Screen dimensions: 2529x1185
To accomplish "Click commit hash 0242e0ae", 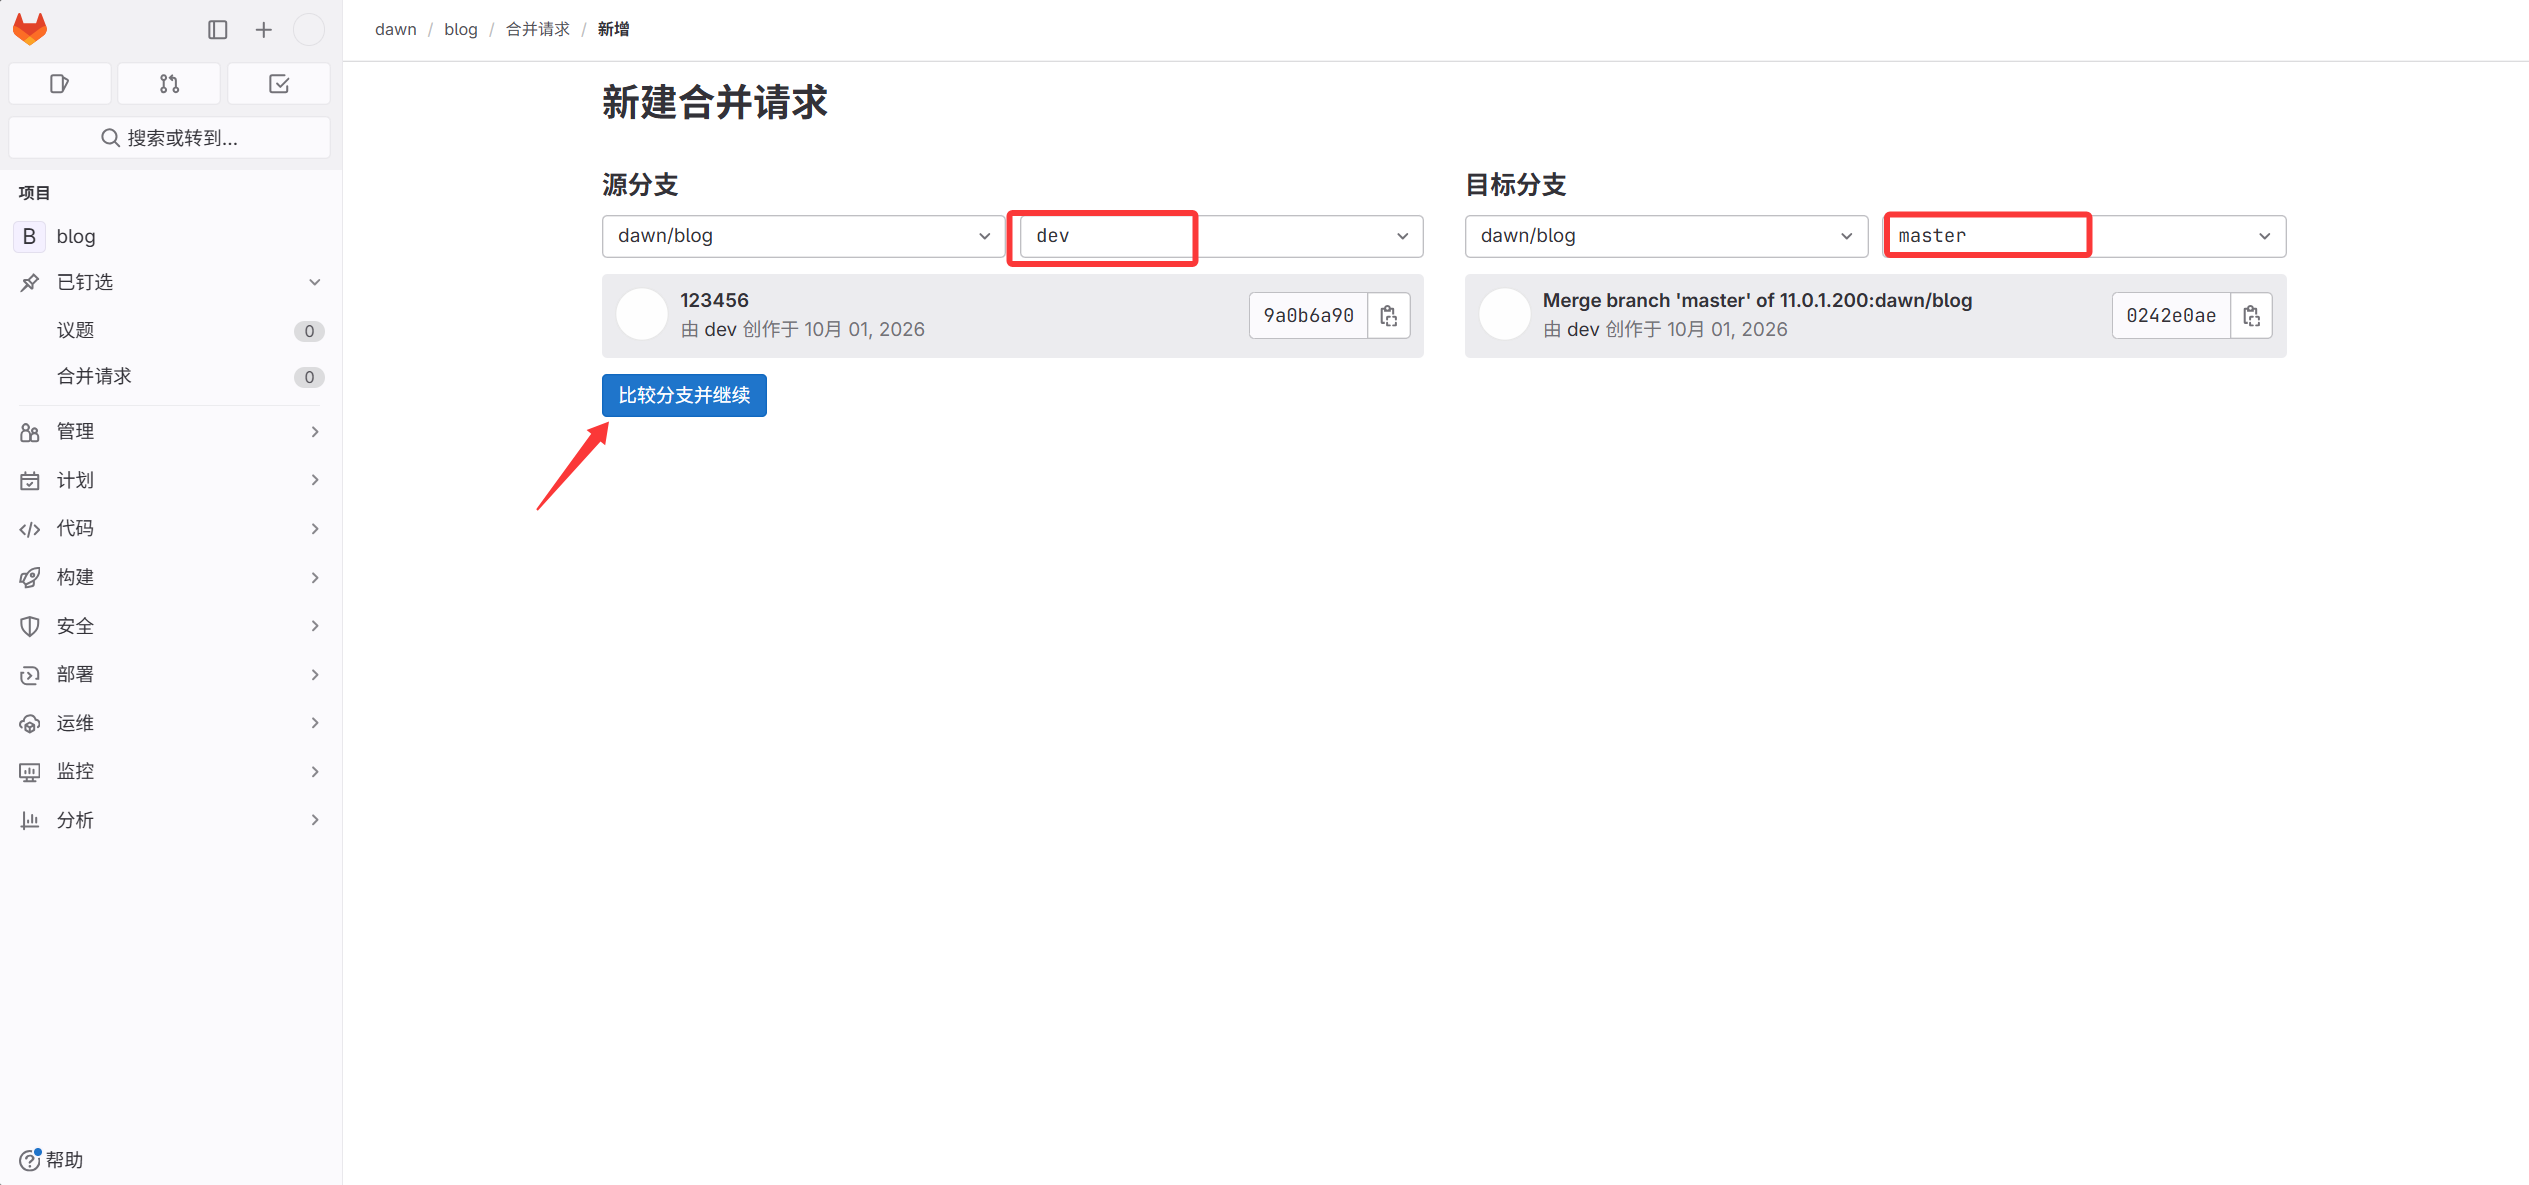I will pyautogui.click(x=2171, y=316).
